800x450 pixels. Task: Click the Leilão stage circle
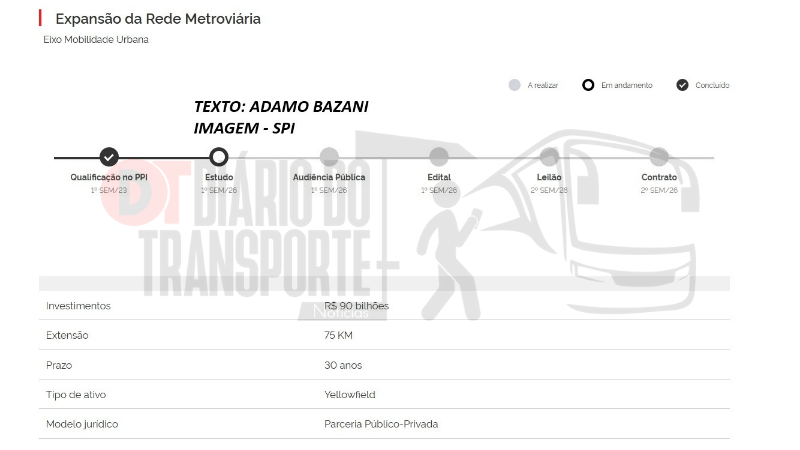click(x=549, y=156)
